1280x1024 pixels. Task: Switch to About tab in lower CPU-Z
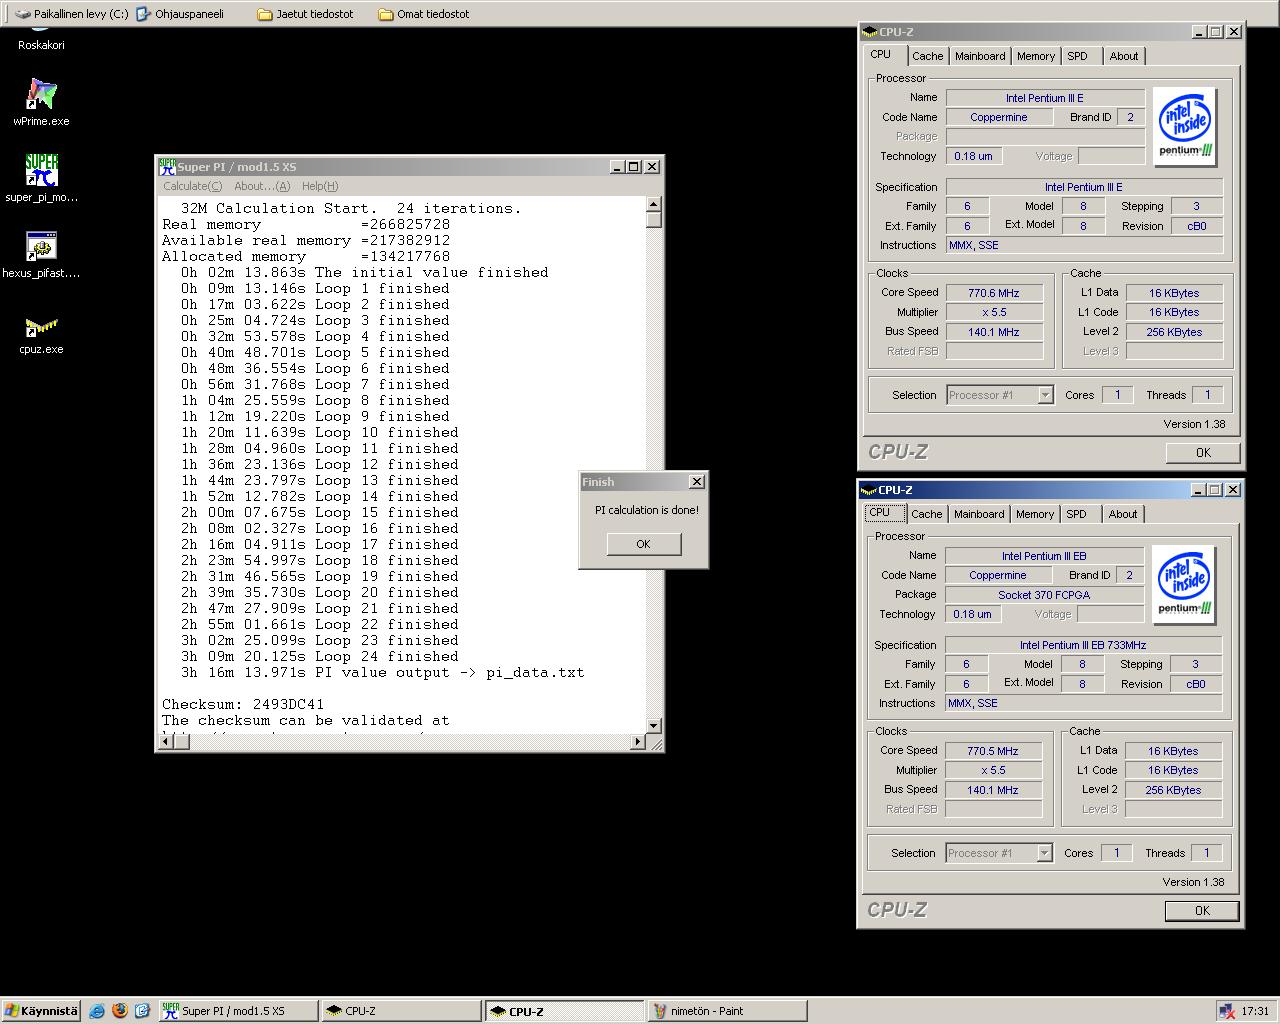(x=1123, y=514)
